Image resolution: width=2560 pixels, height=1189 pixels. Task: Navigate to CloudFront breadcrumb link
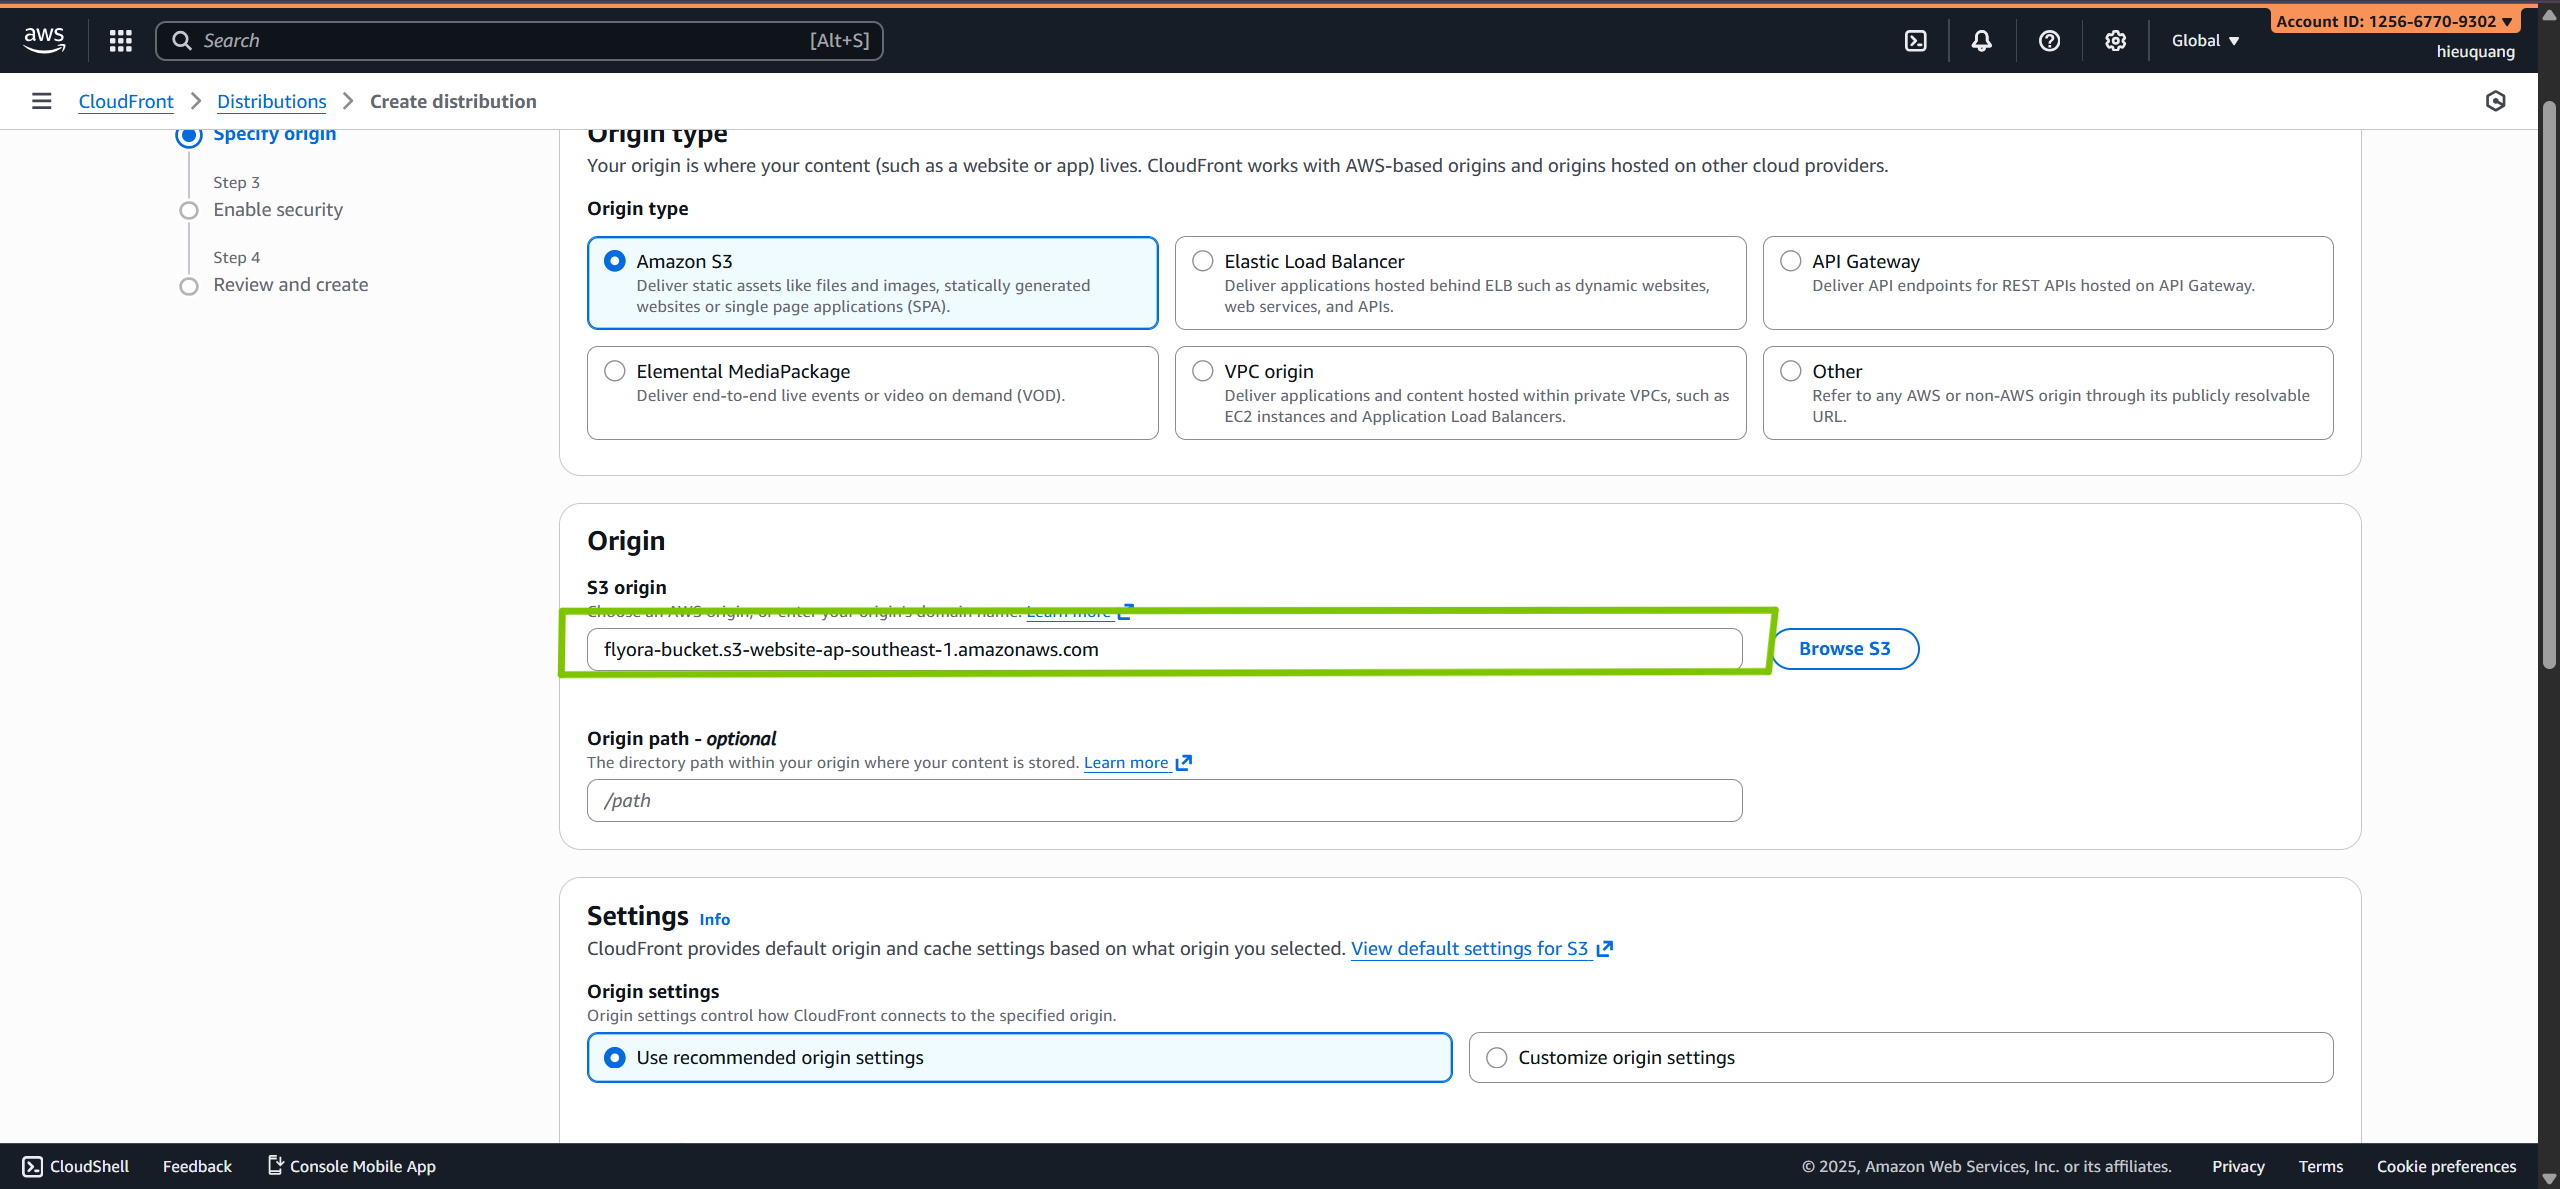tap(126, 101)
